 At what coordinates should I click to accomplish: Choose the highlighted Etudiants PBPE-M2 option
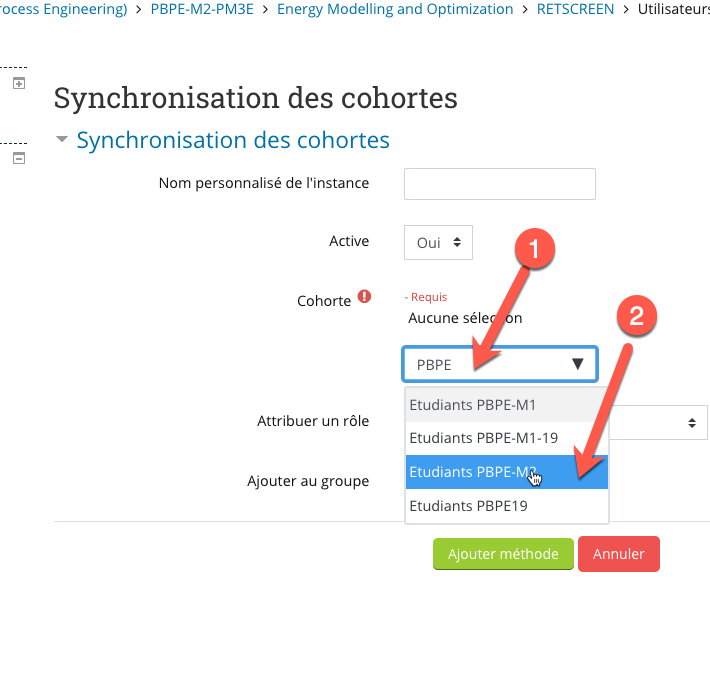click(x=506, y=472)
